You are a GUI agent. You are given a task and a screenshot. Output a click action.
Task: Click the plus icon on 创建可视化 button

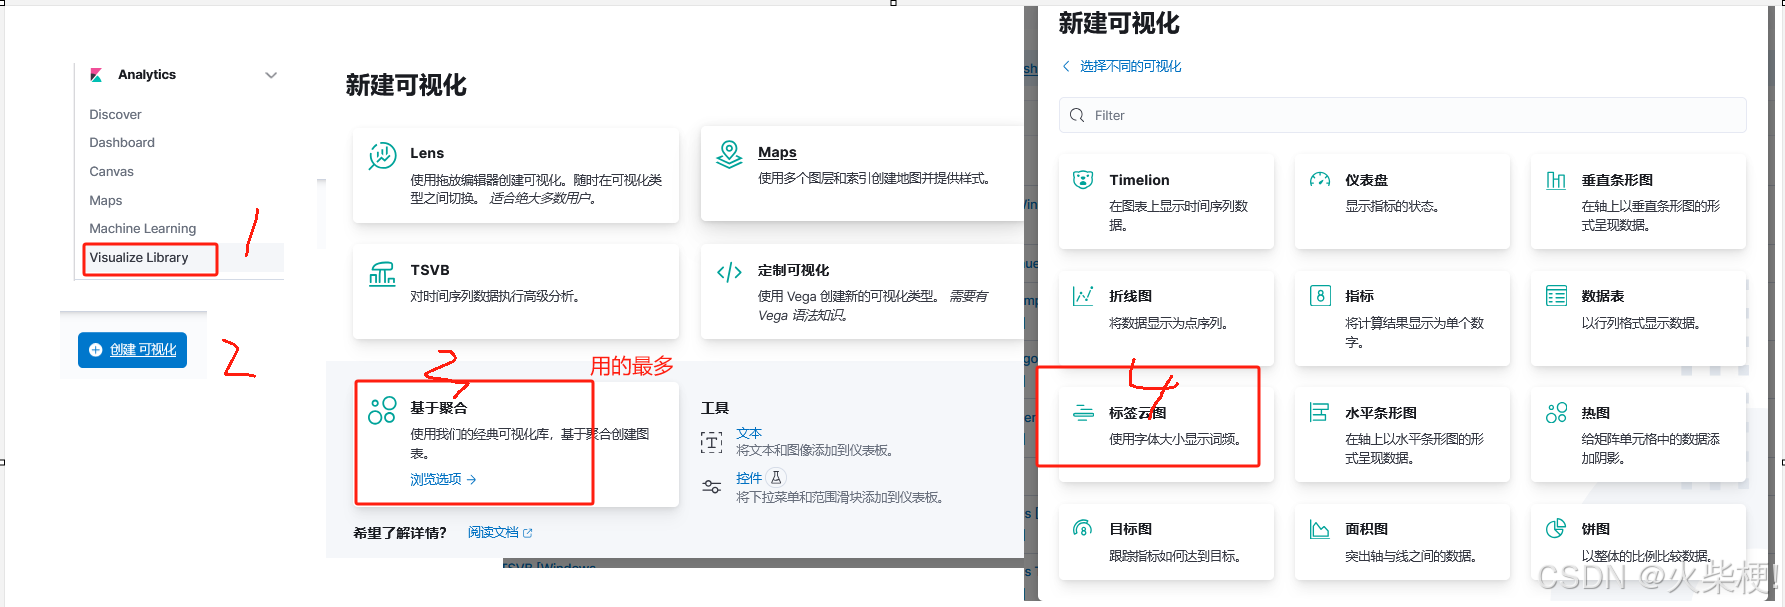[x=96, y=350]
